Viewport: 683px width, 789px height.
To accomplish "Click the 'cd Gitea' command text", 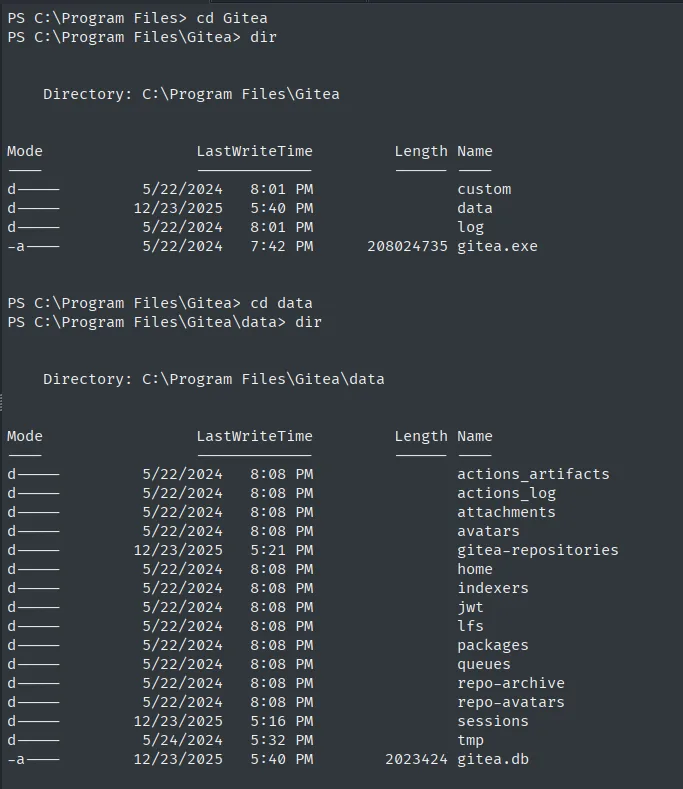I will (232, 18).
